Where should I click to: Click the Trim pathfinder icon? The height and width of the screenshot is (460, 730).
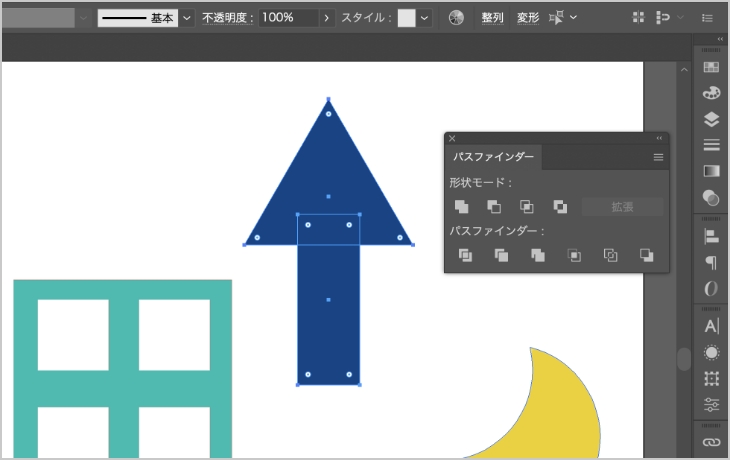501,255
